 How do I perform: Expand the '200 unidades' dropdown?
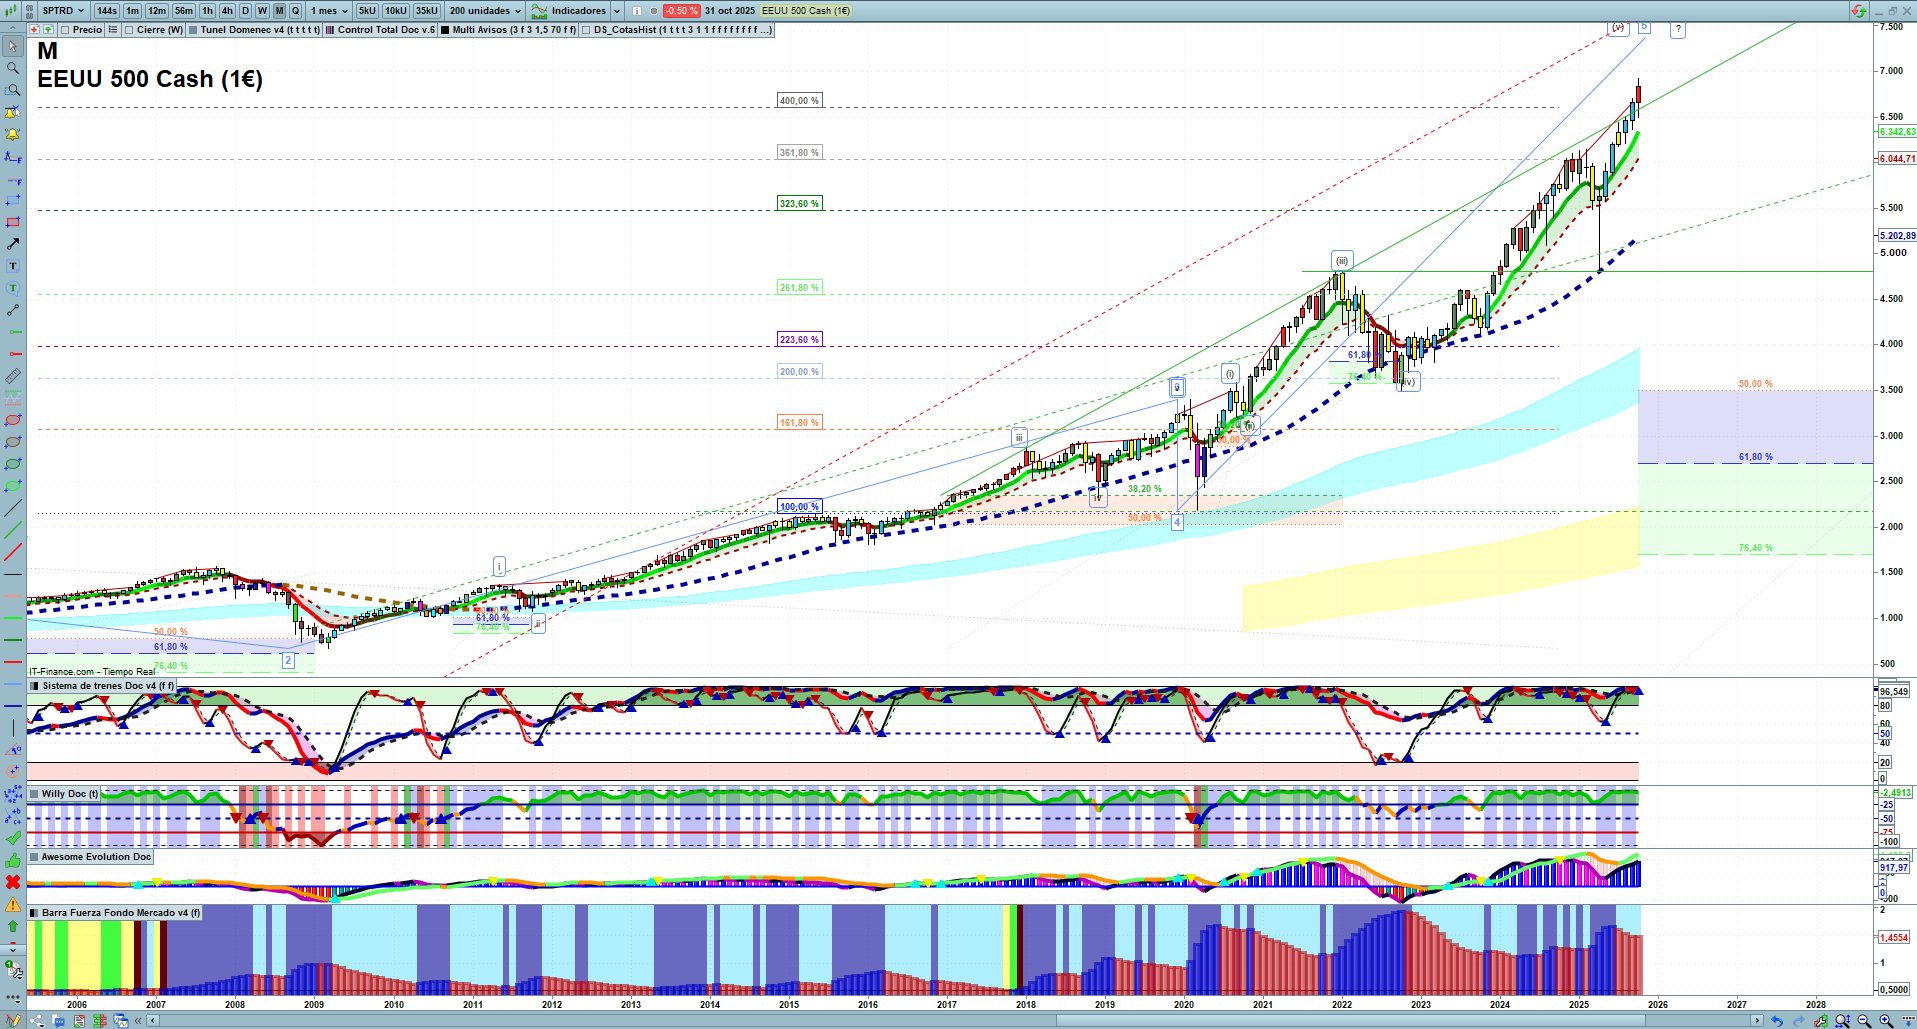[x=485, y=11]
